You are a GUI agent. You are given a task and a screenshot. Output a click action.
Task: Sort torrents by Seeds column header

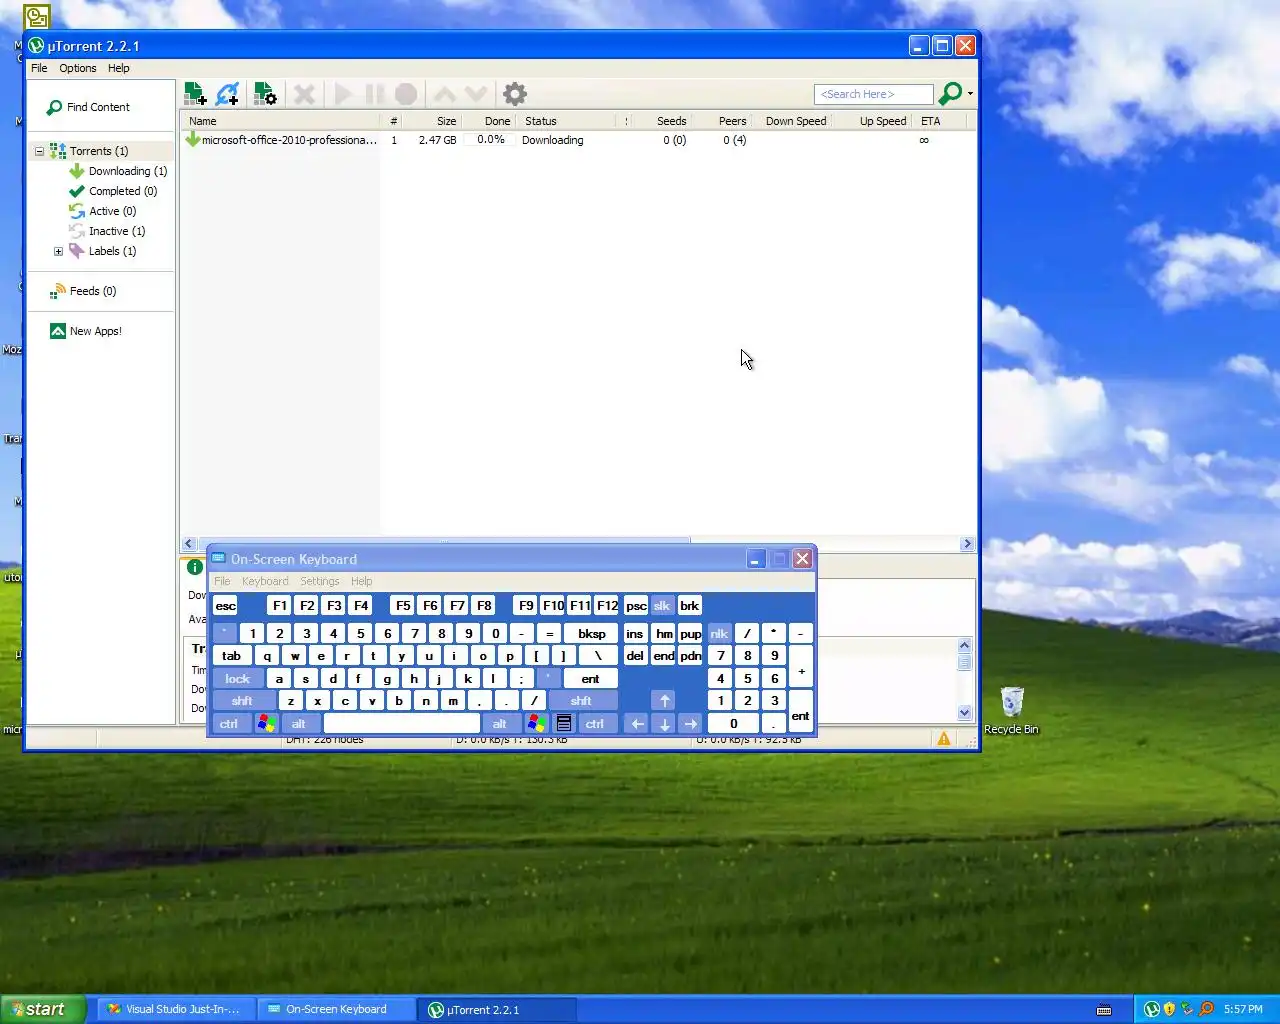(661, 121)
